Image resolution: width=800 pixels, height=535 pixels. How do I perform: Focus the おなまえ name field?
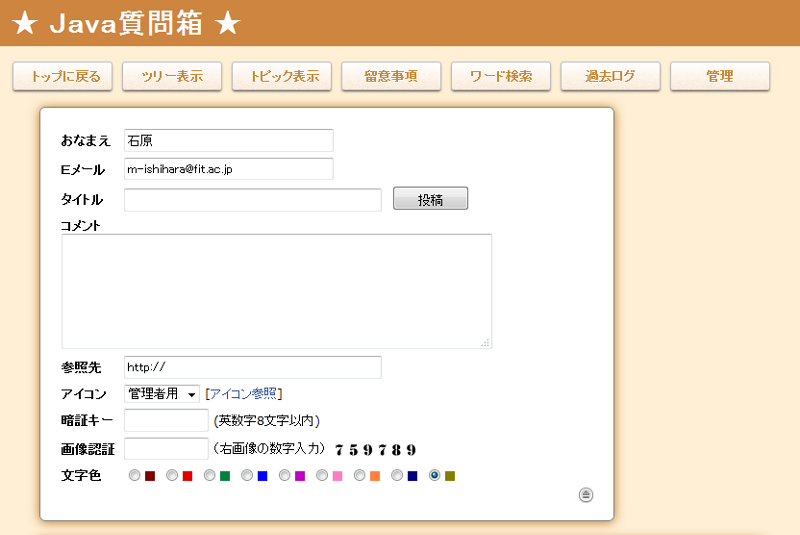229,140
